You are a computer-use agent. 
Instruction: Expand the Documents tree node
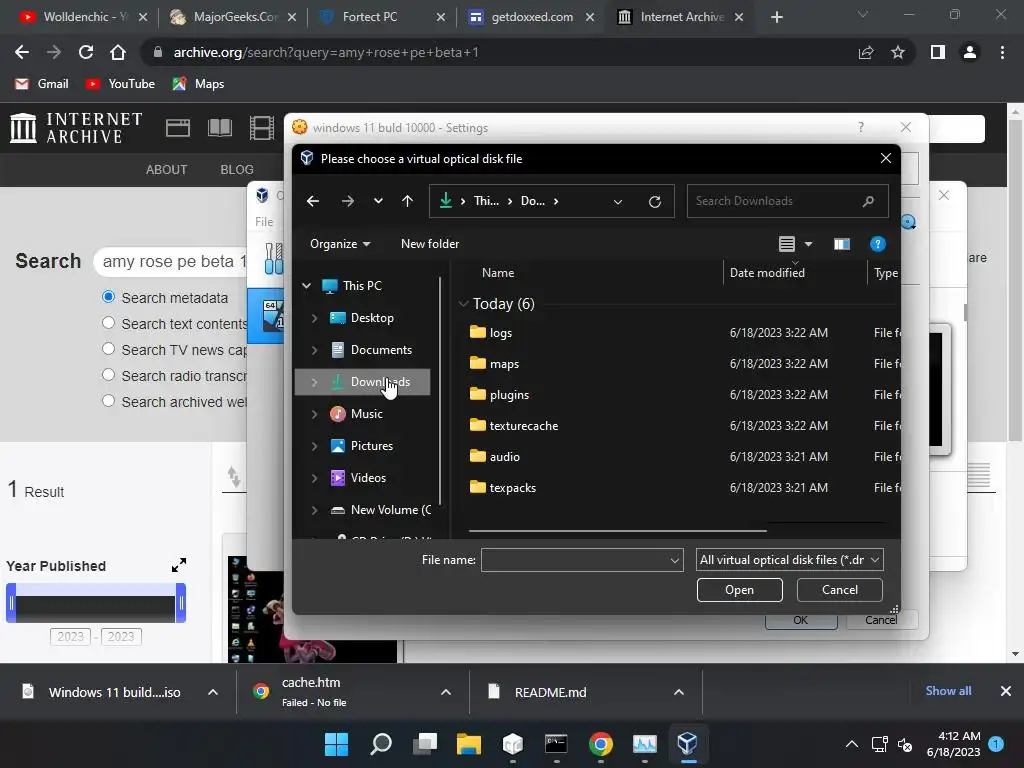tap(314, 350)
